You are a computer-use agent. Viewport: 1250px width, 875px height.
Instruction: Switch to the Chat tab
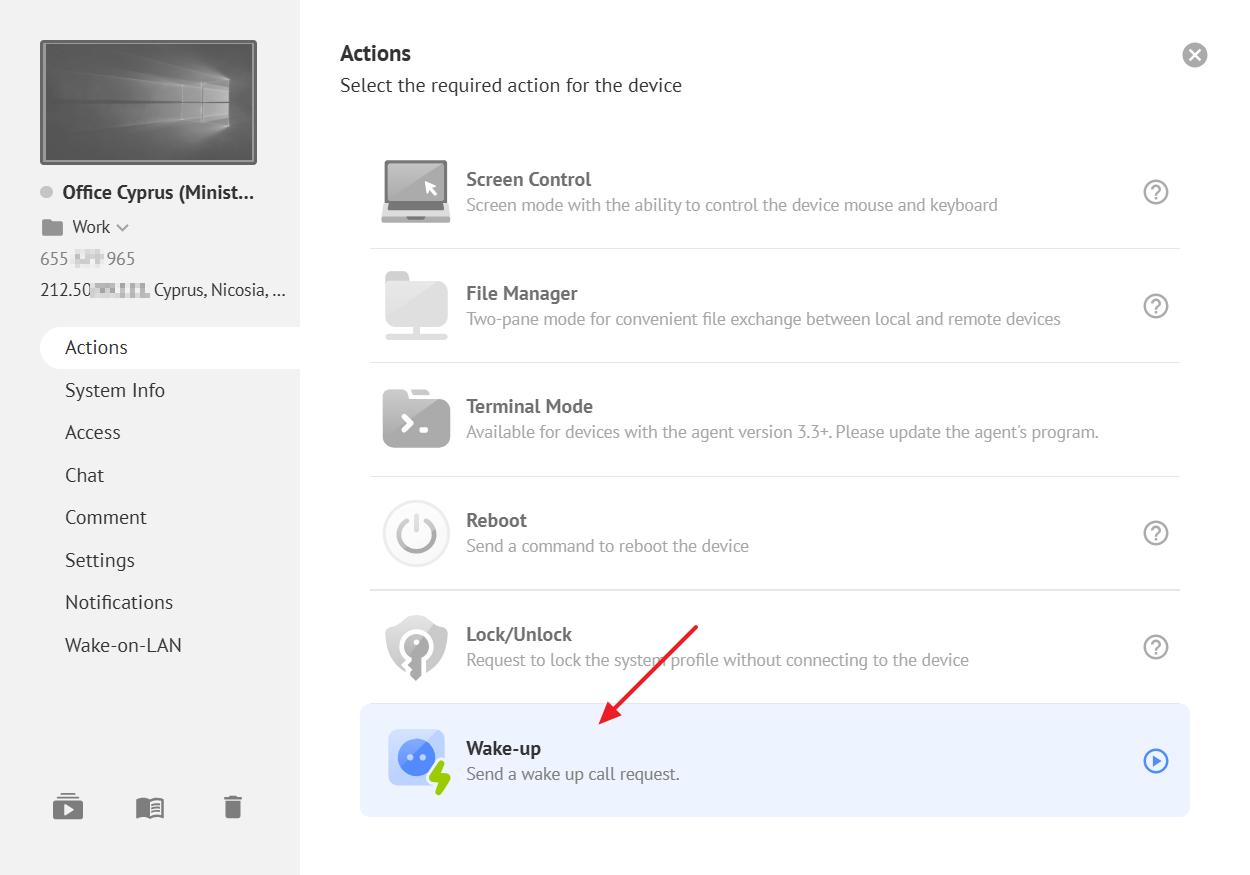coord(85,475)
